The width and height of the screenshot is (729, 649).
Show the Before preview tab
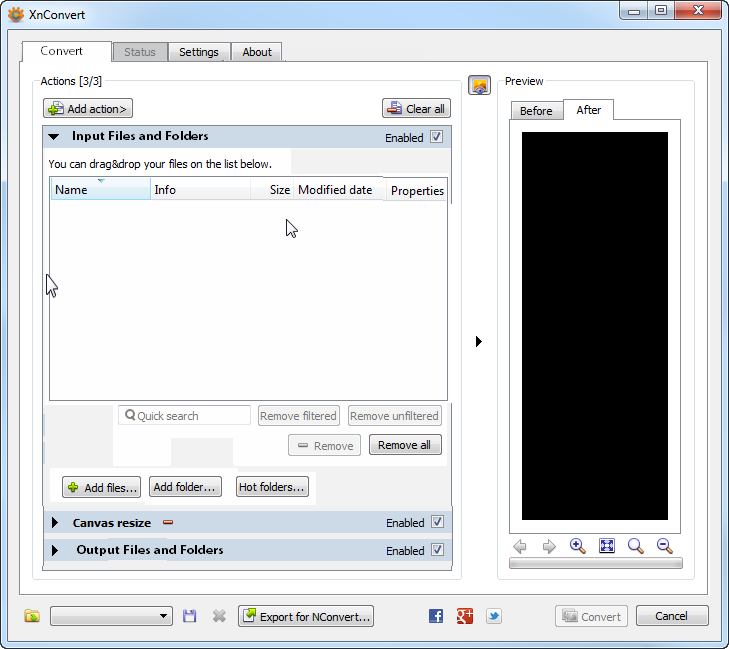[x=537, y=111]
